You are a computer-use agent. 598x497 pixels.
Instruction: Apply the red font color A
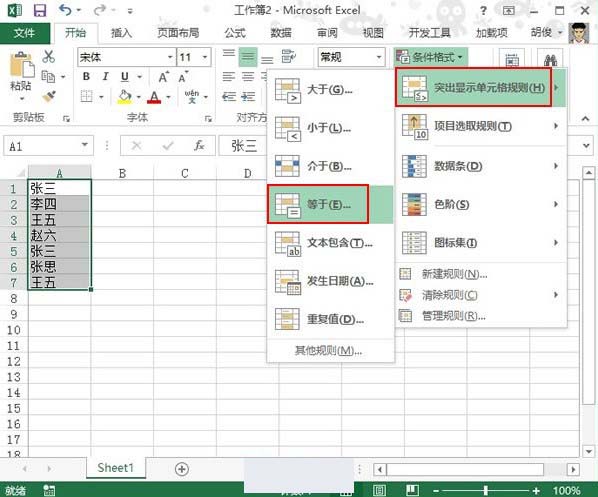(154, 97)
